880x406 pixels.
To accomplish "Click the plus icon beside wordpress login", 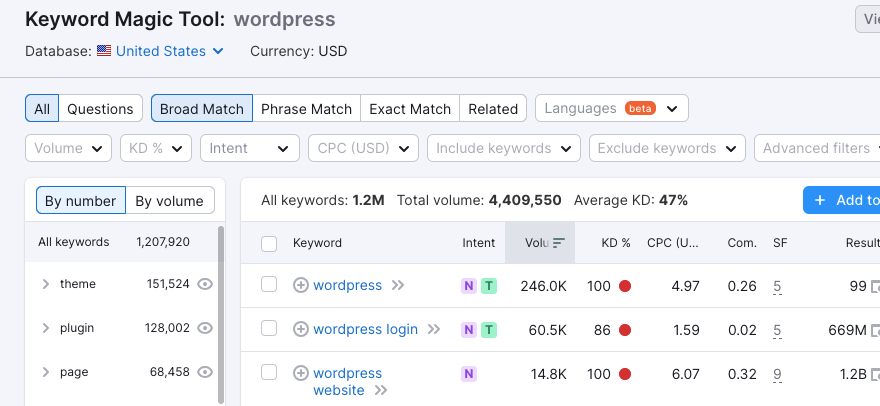I will pos(301,329).
